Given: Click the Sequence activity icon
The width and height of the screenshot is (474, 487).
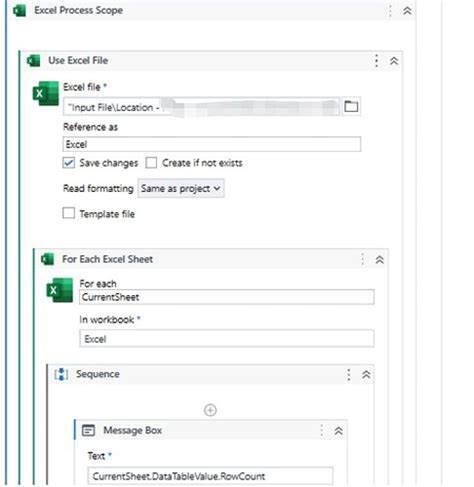Looking at the screenshot, I should point(61,374).
